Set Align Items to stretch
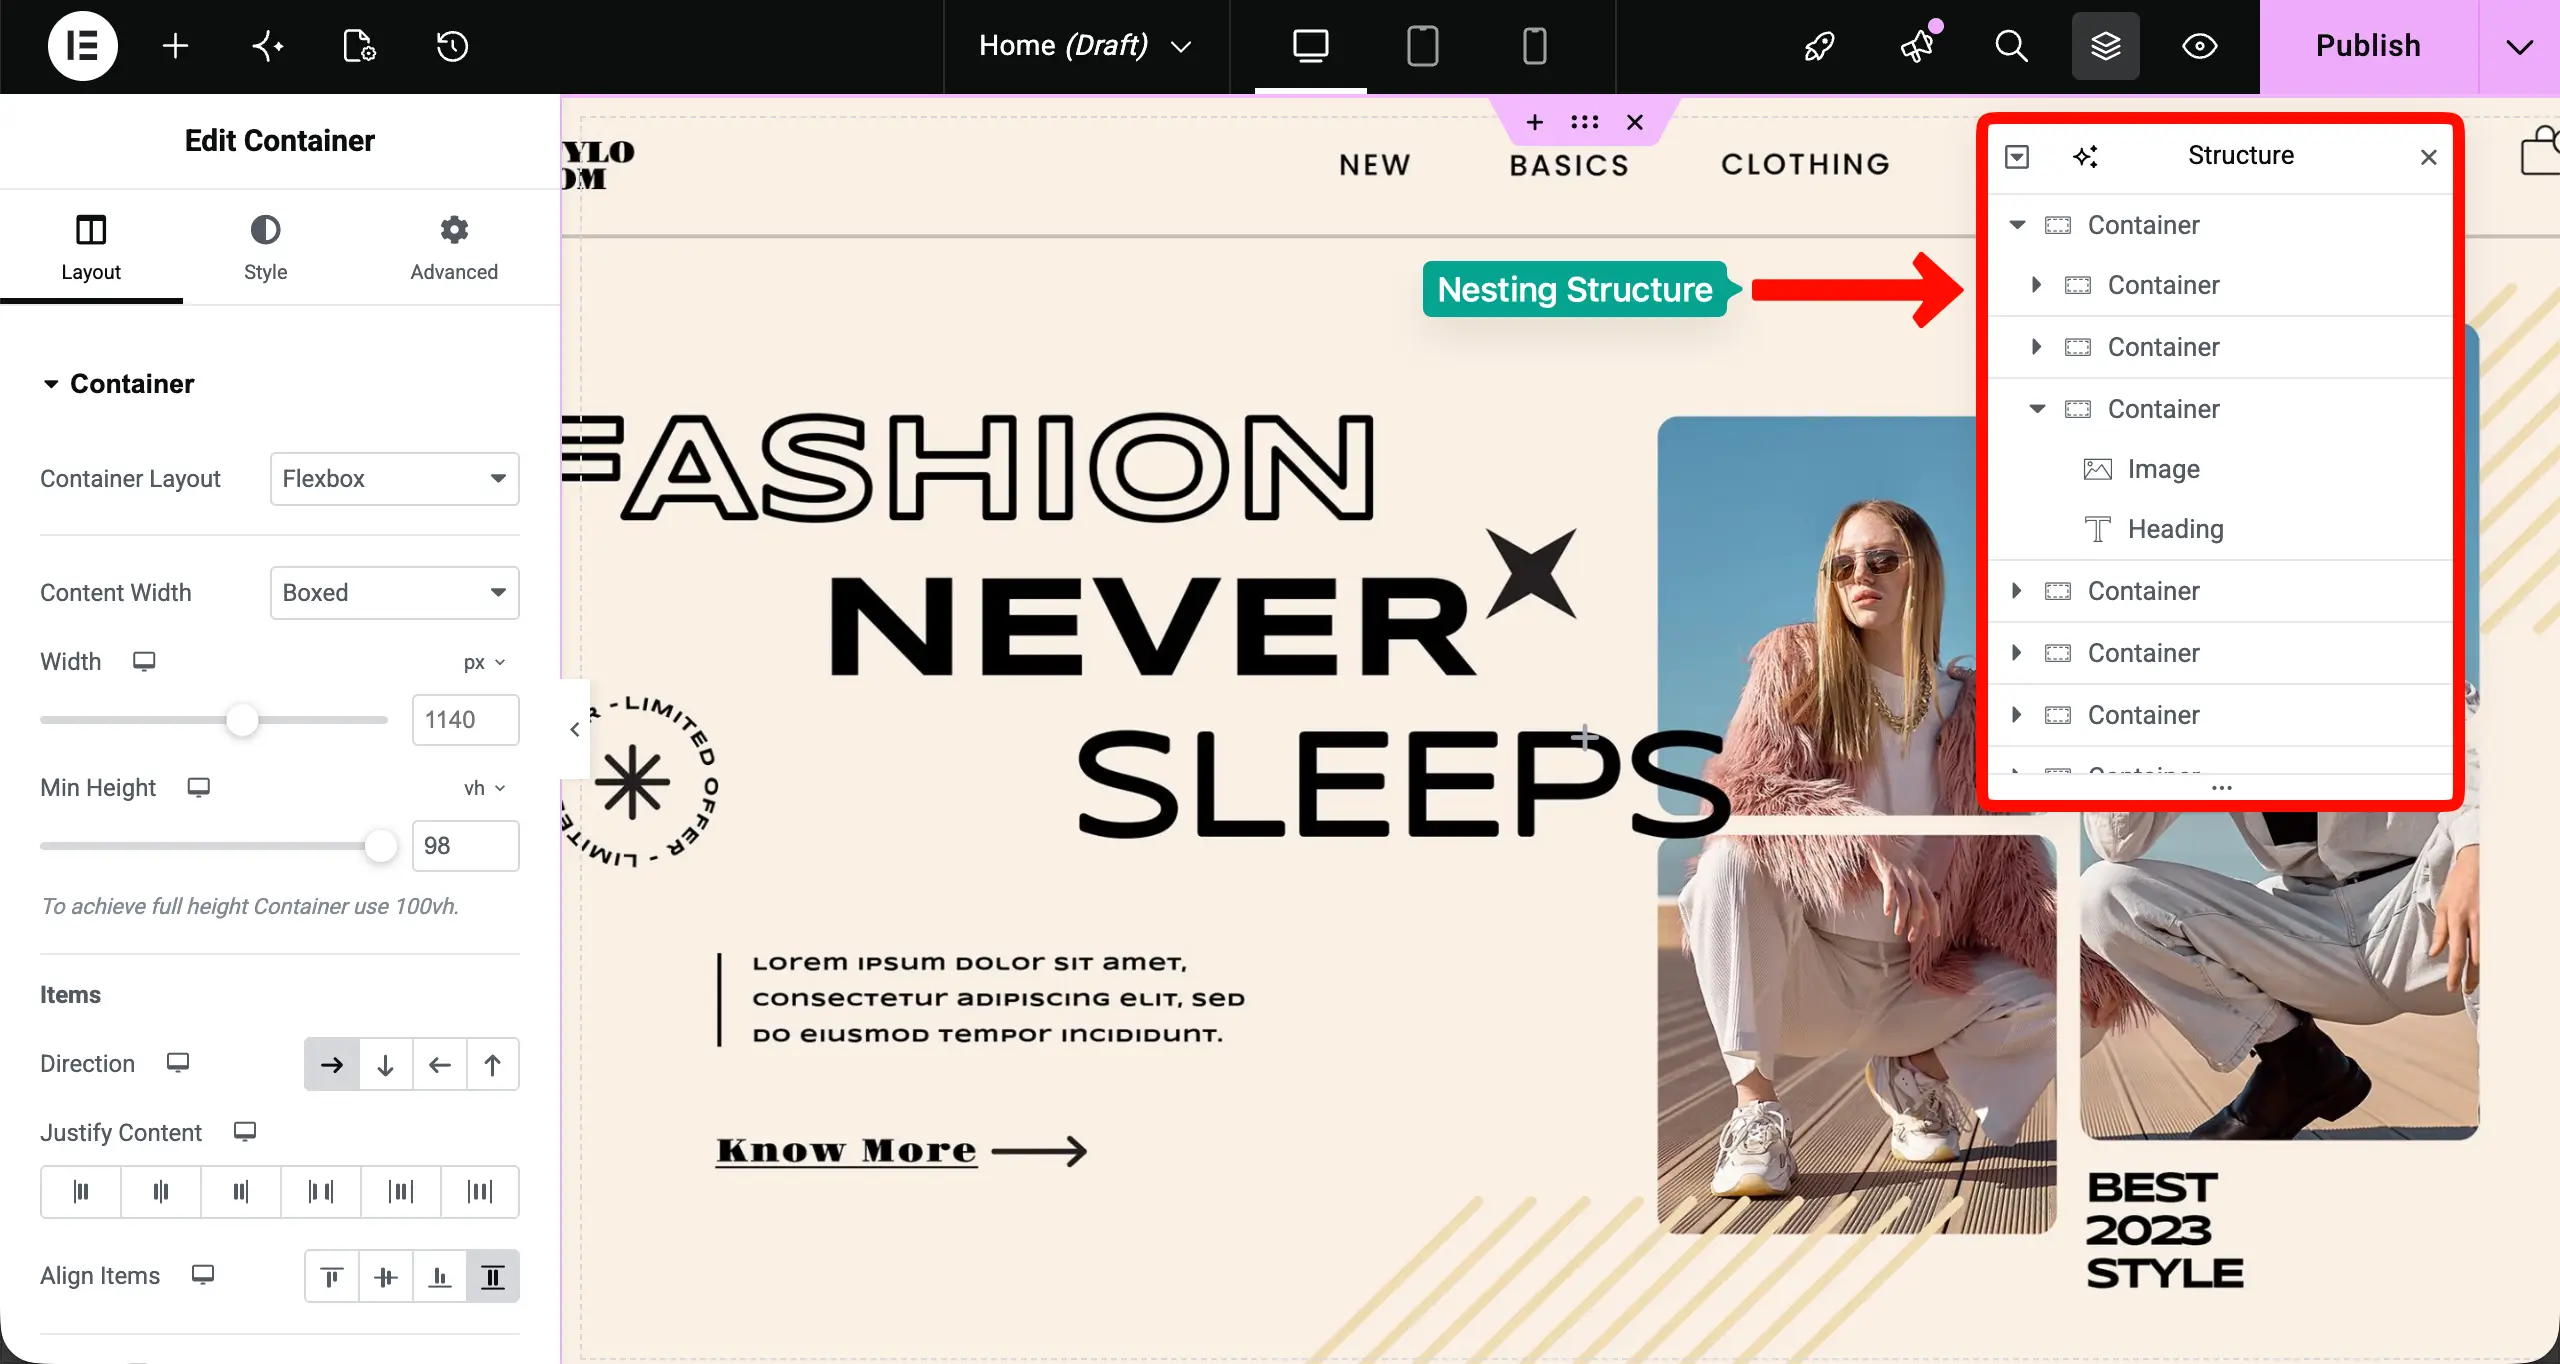The image size is (2560, 1364). coord(492,1276)
